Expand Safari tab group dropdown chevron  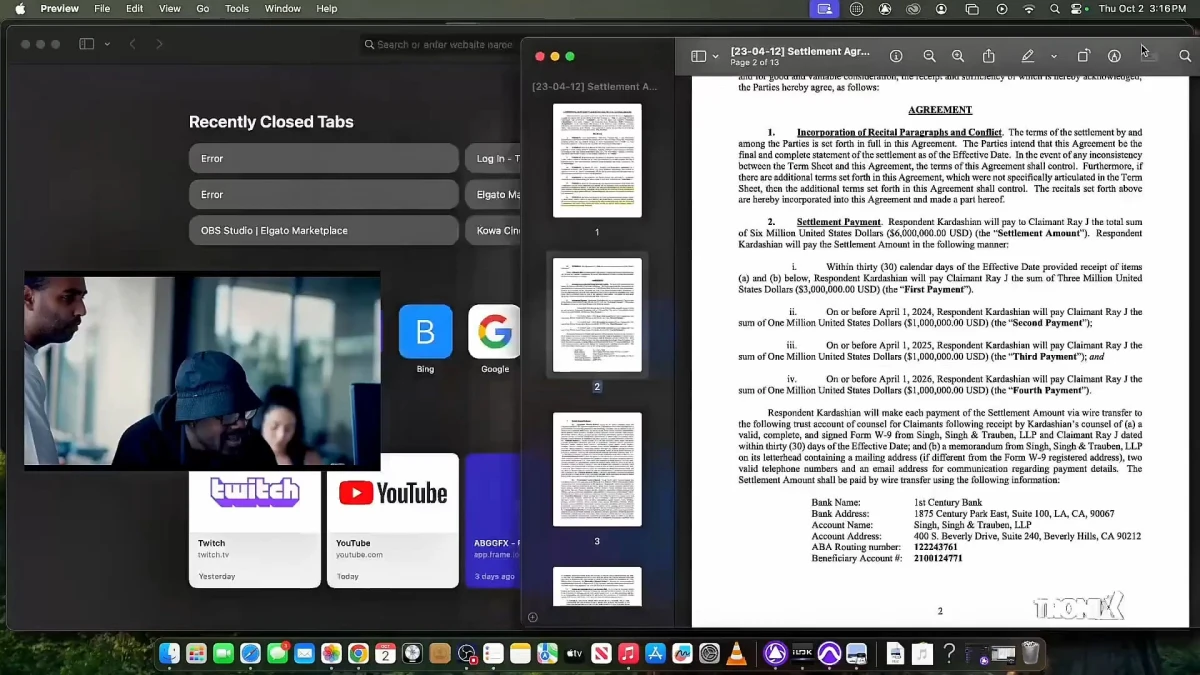107,44
